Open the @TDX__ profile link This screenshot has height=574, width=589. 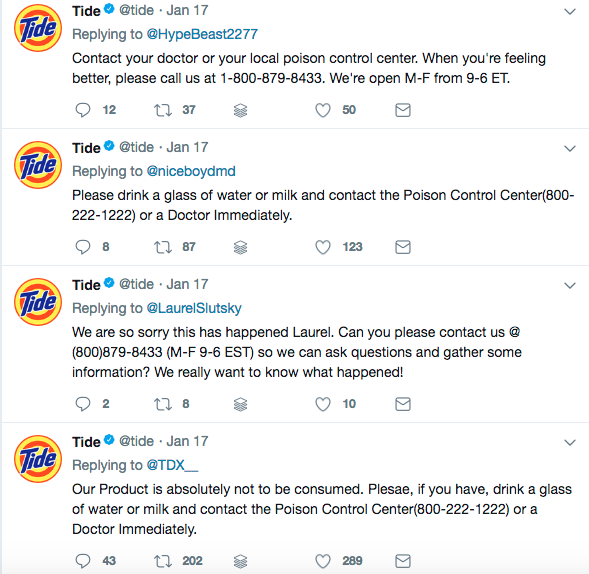172,465
